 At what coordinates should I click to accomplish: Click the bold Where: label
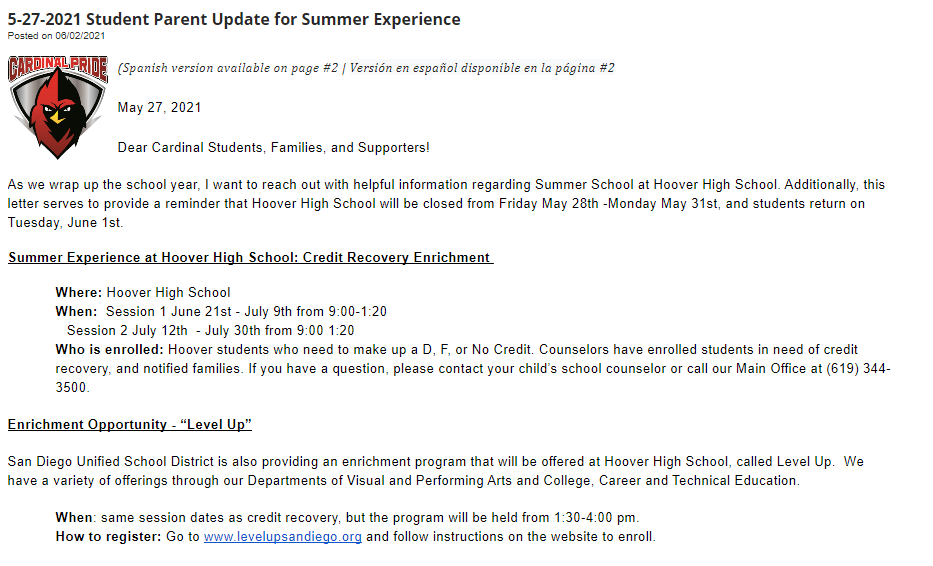click(x=79, y=293)
